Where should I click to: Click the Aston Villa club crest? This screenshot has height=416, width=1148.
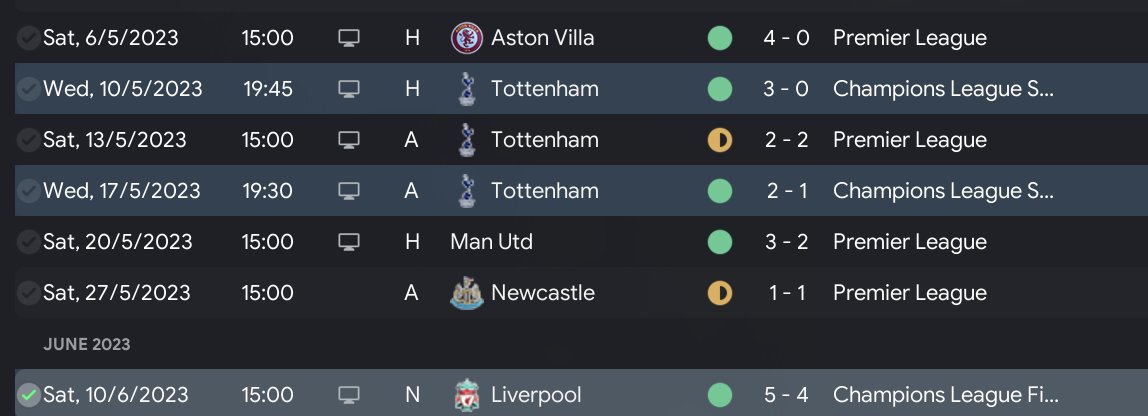pyautogui.click(x=465, y=38)
